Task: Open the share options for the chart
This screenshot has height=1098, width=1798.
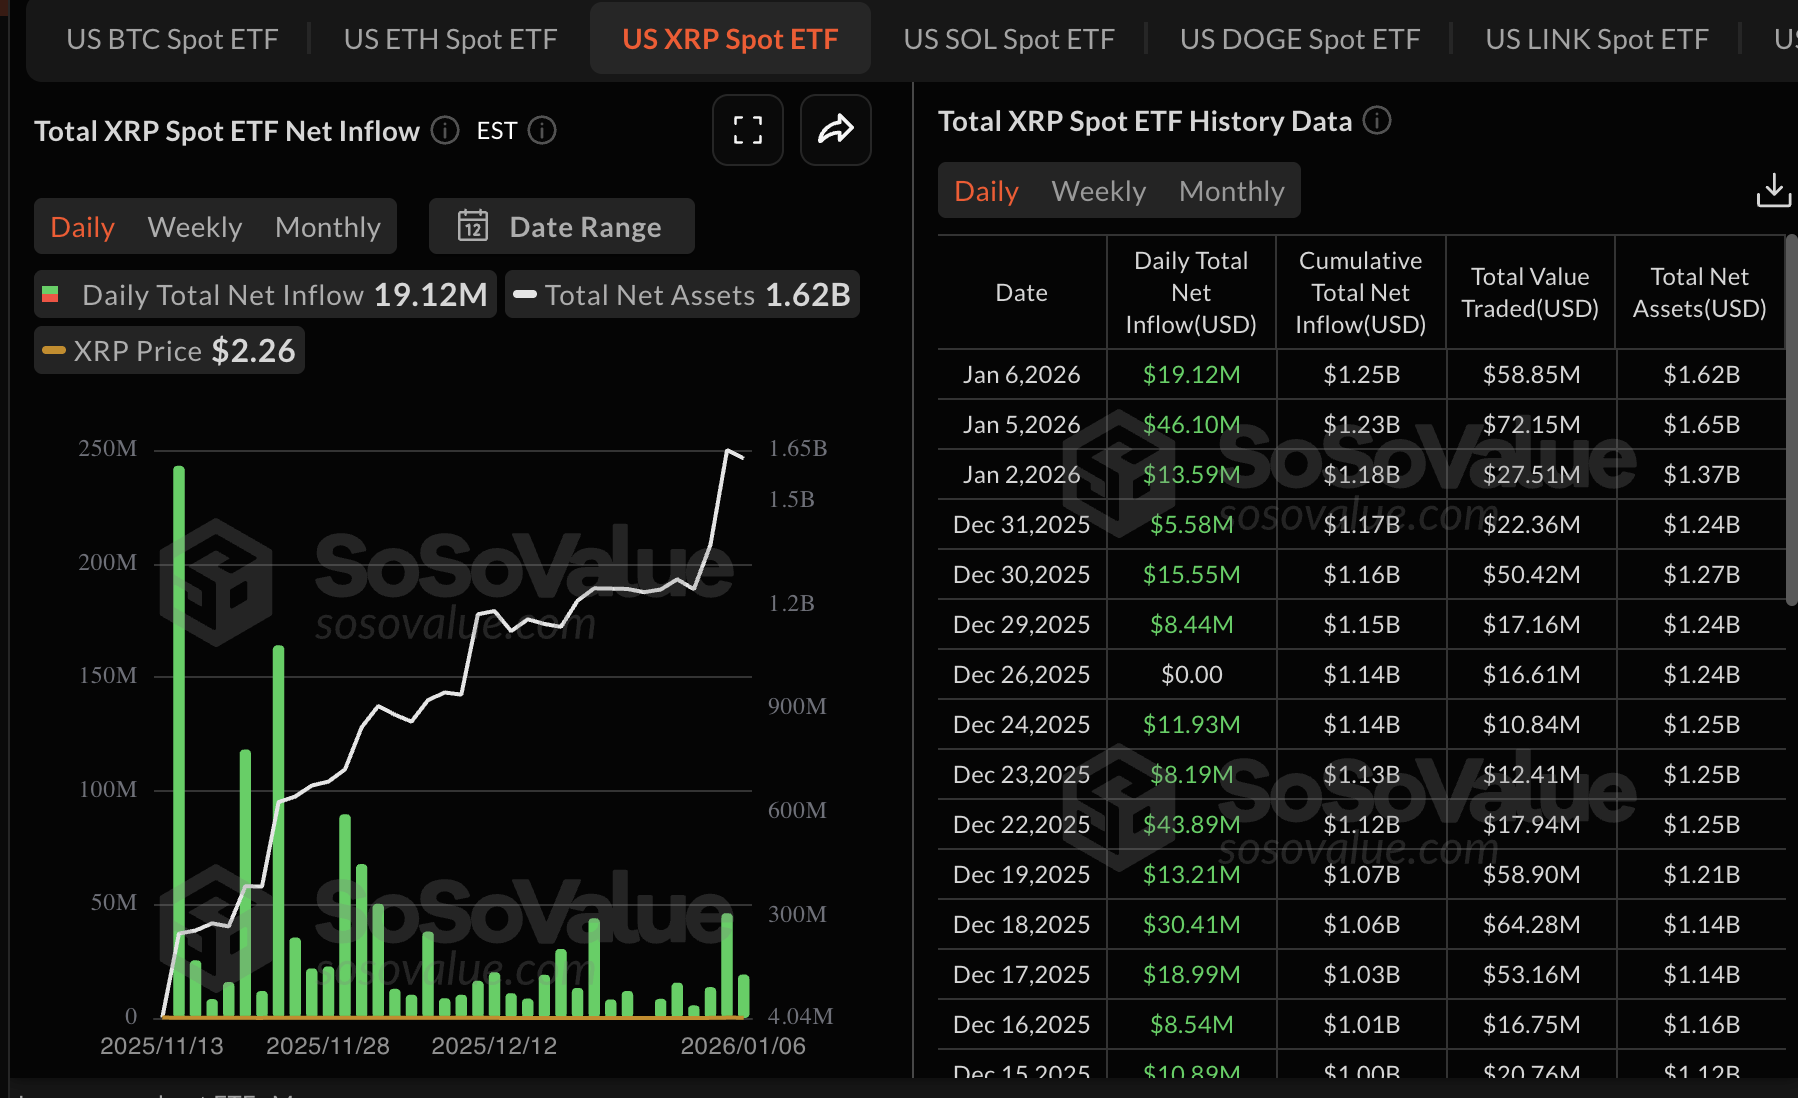Action: pos(835,130)
